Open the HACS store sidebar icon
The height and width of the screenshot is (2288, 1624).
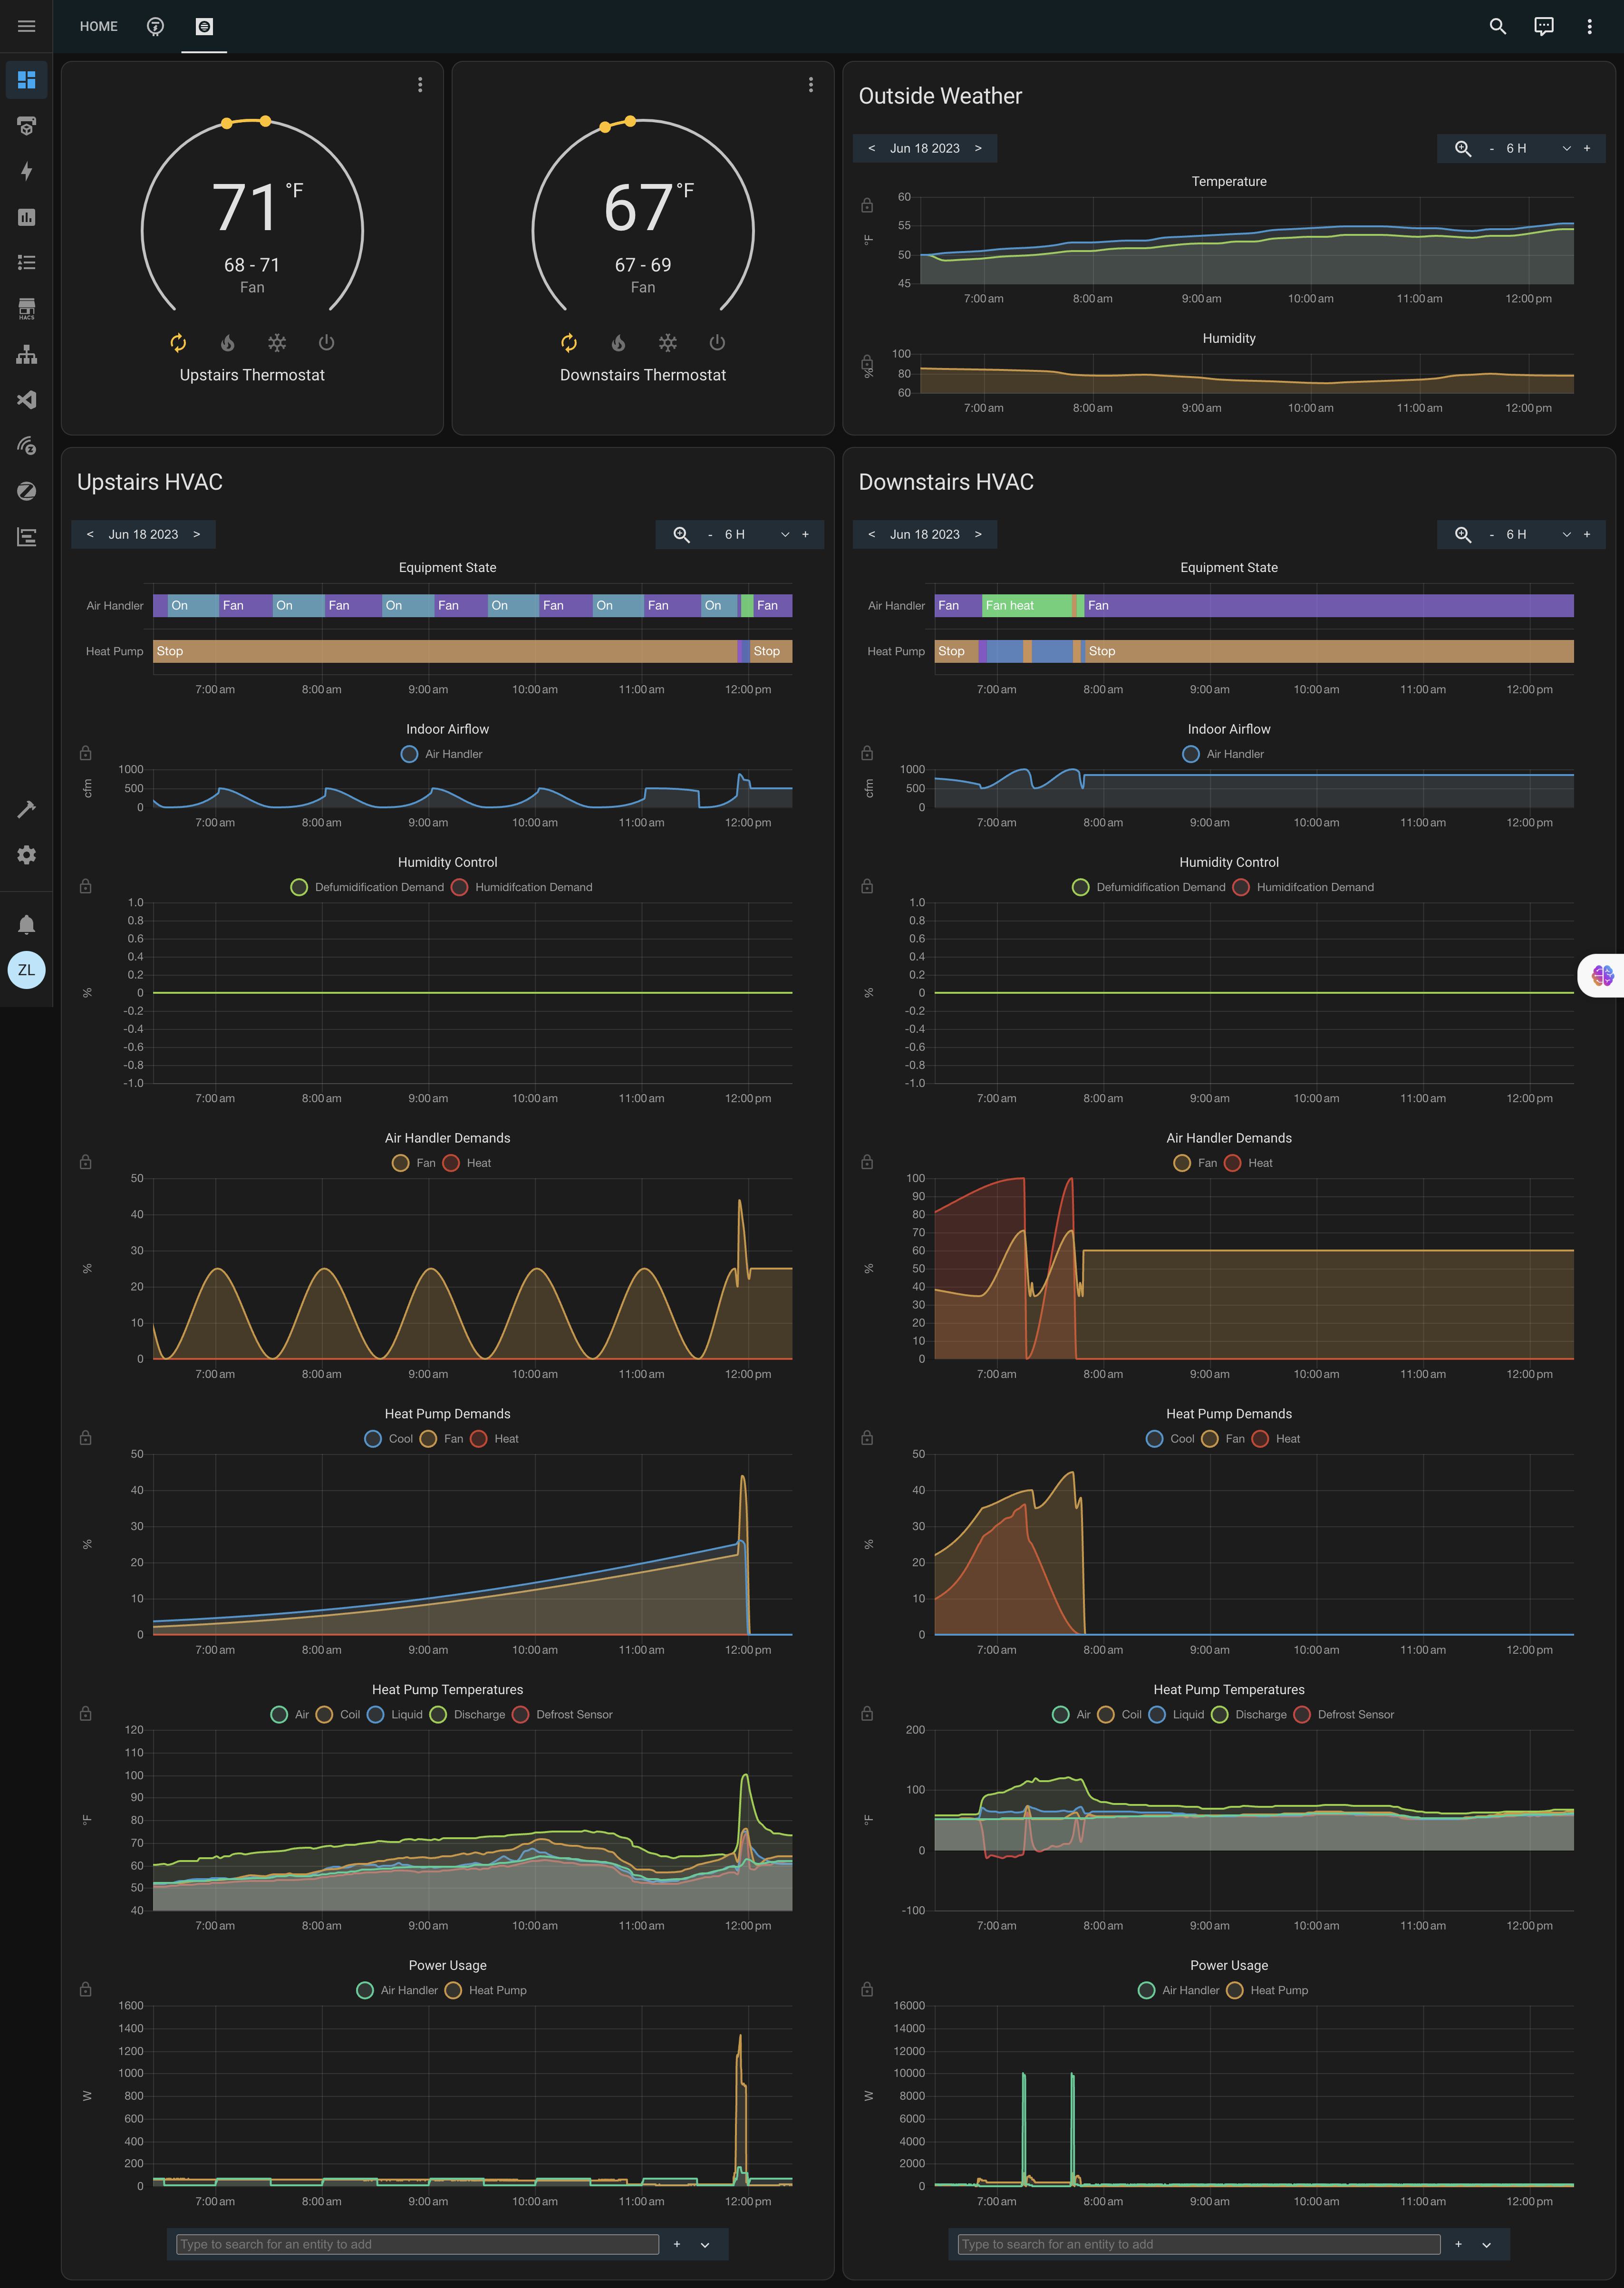pyautogui.click(x=27, y=308)
